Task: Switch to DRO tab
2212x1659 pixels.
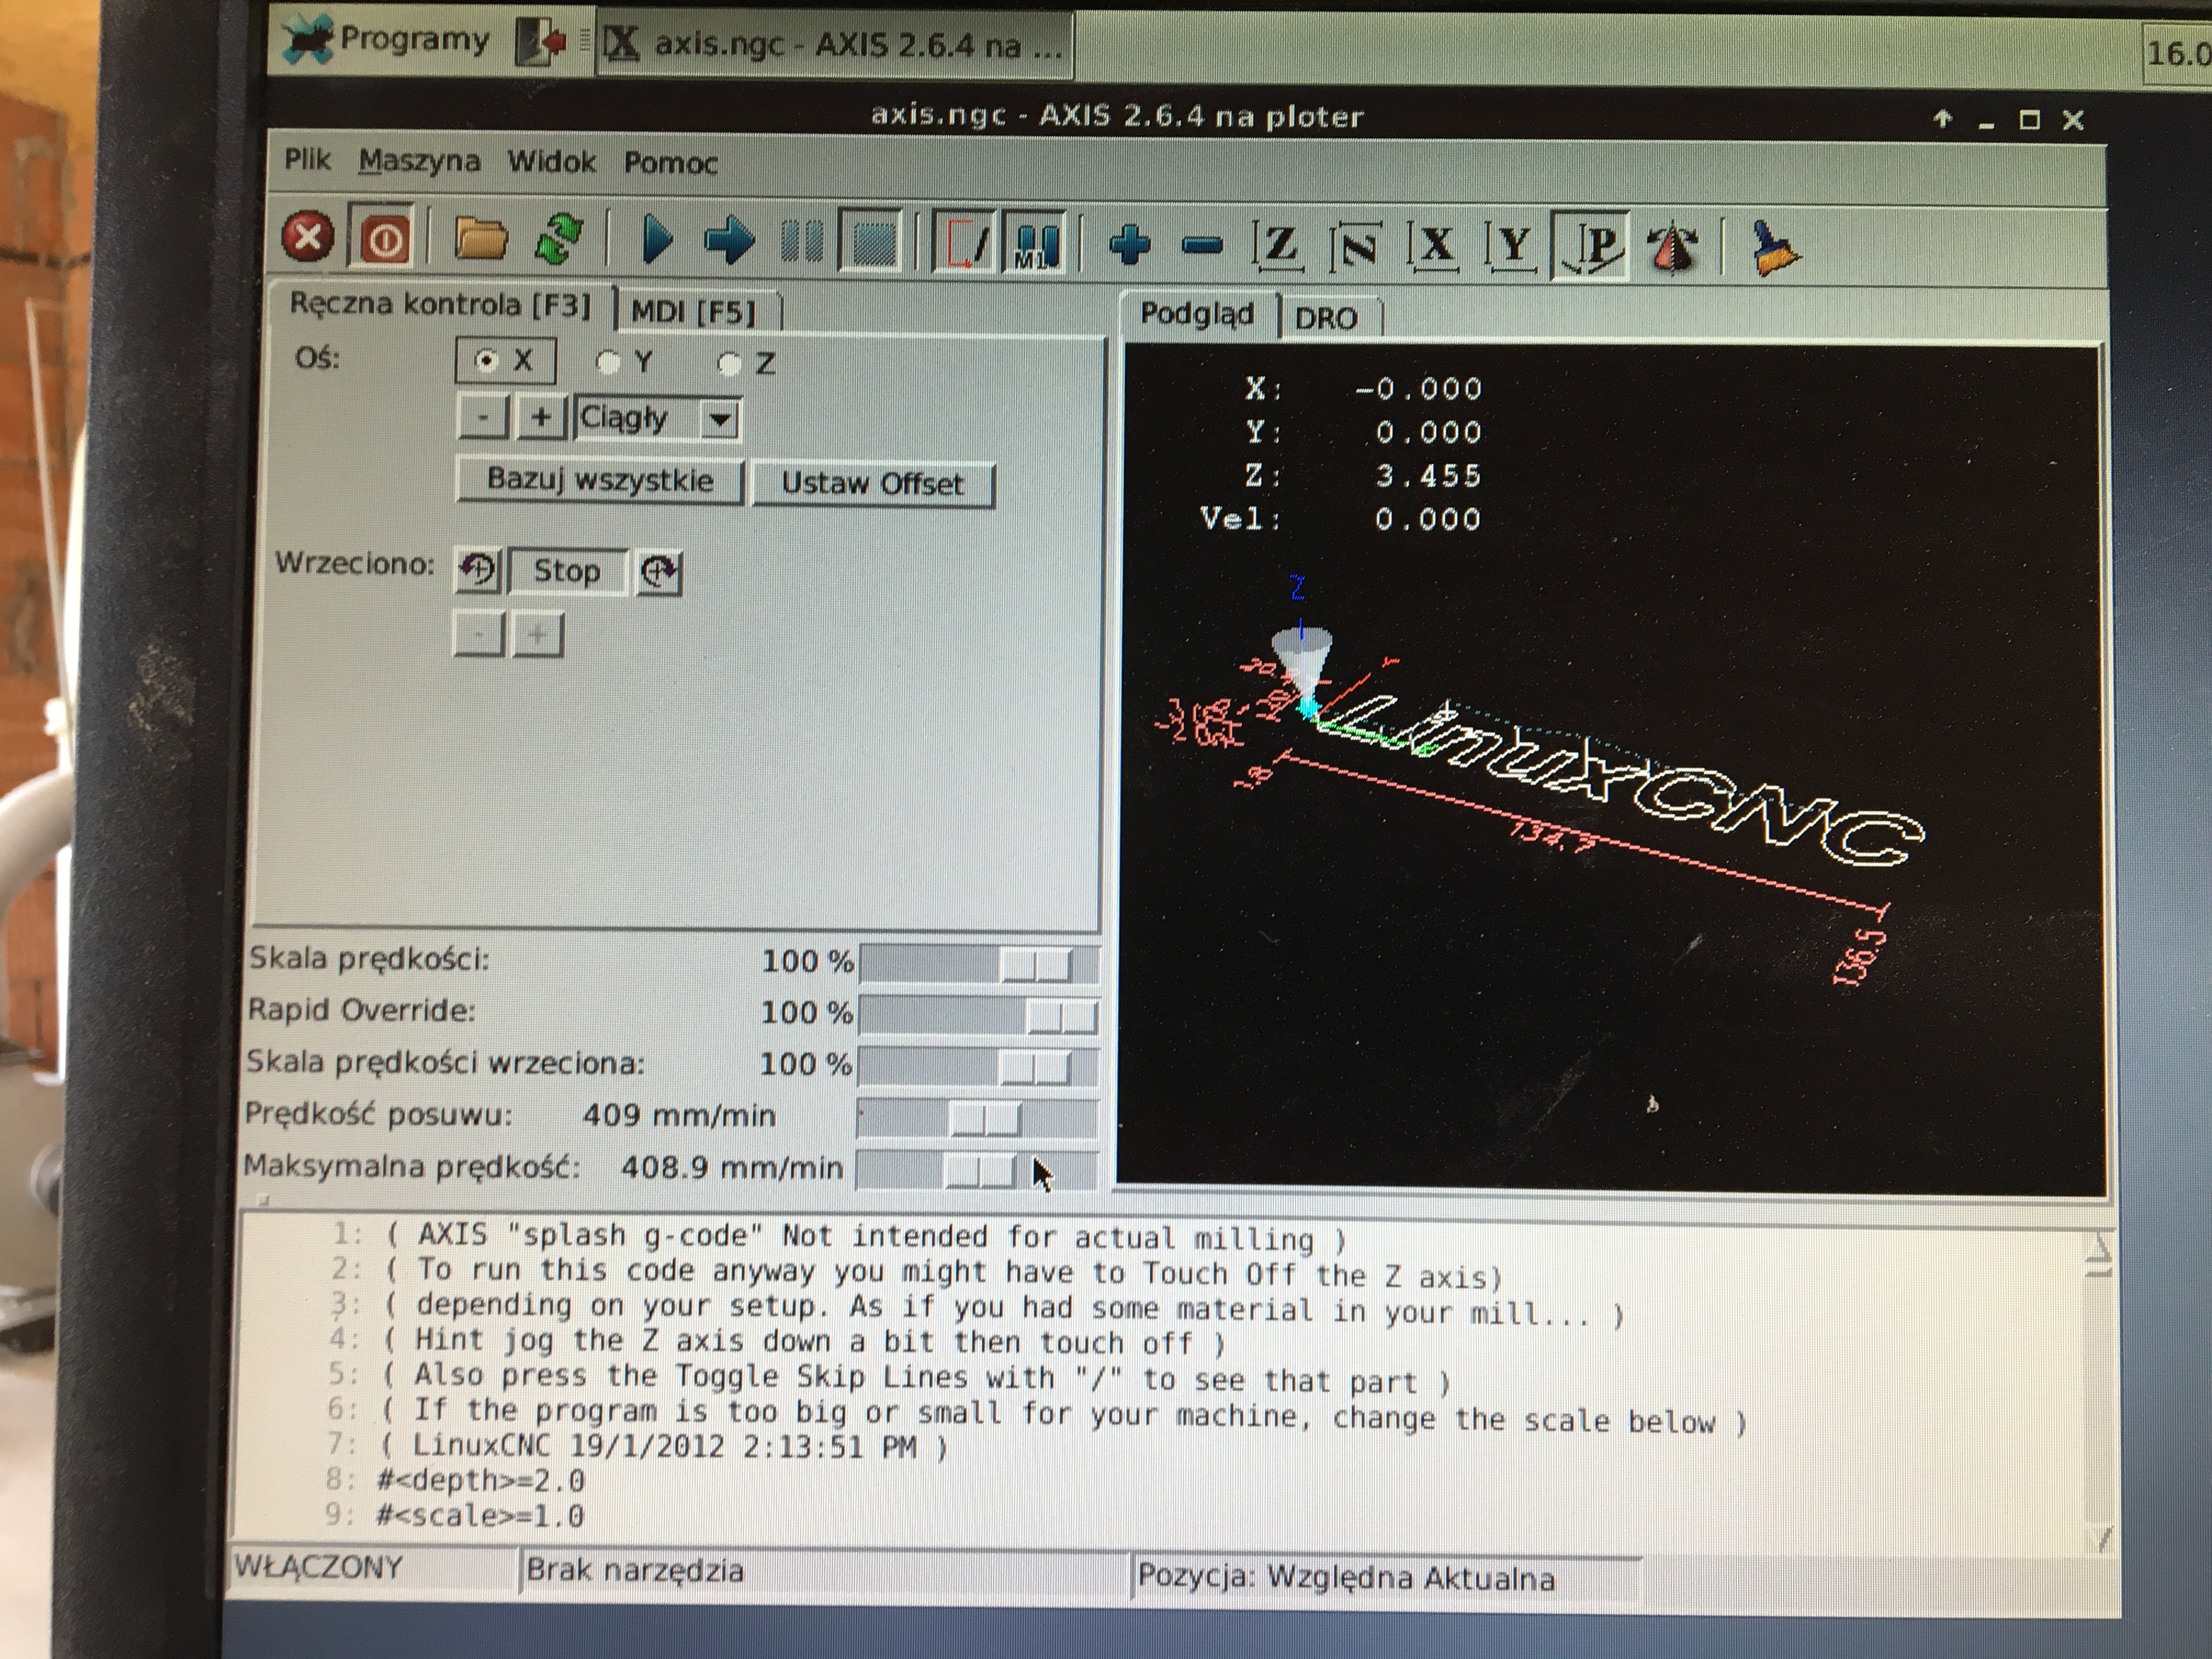Action: (x=1327, y=318)
